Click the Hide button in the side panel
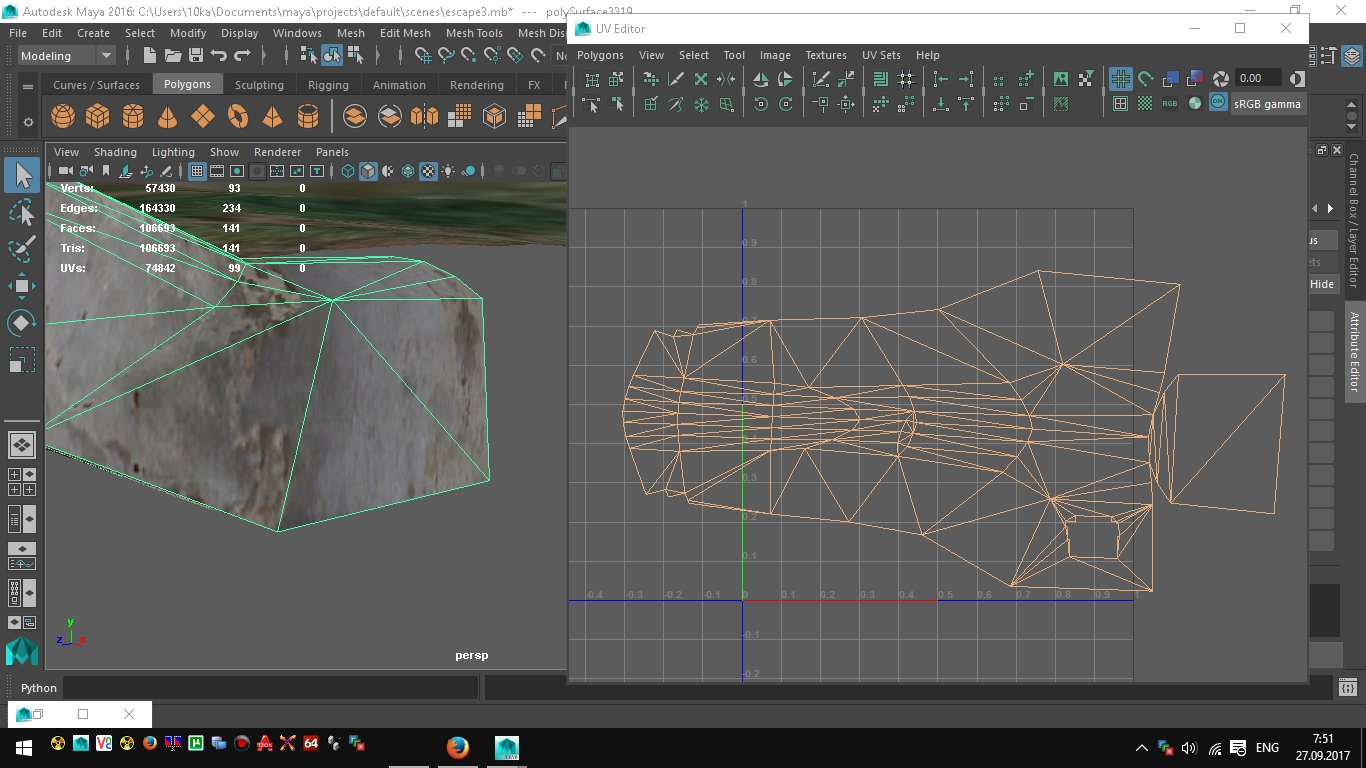1366x768 pixels. [x=1321, y=284]
